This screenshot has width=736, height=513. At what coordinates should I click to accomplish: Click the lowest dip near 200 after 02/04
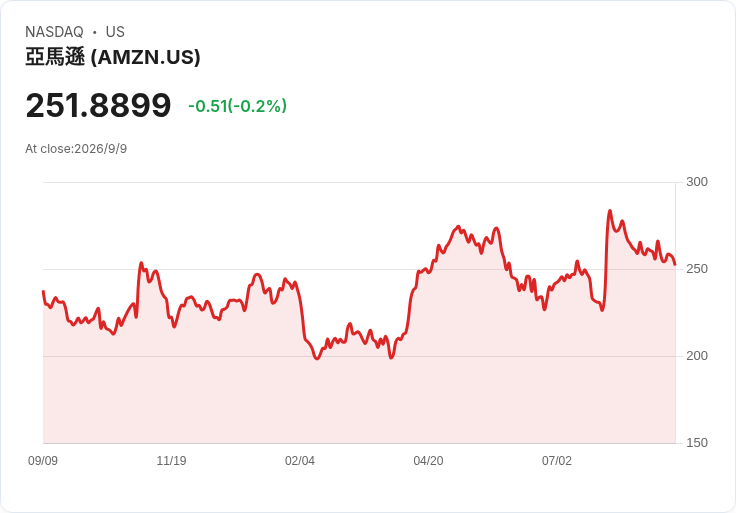click(x=317, y=359)
